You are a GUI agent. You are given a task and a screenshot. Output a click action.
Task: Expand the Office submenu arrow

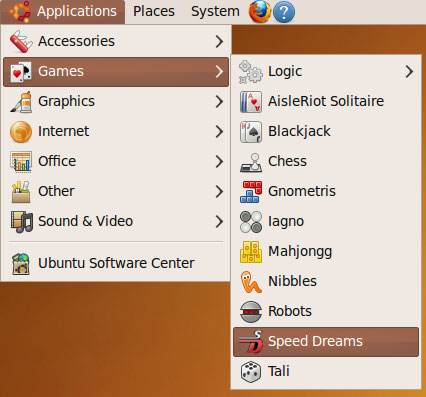219,161
